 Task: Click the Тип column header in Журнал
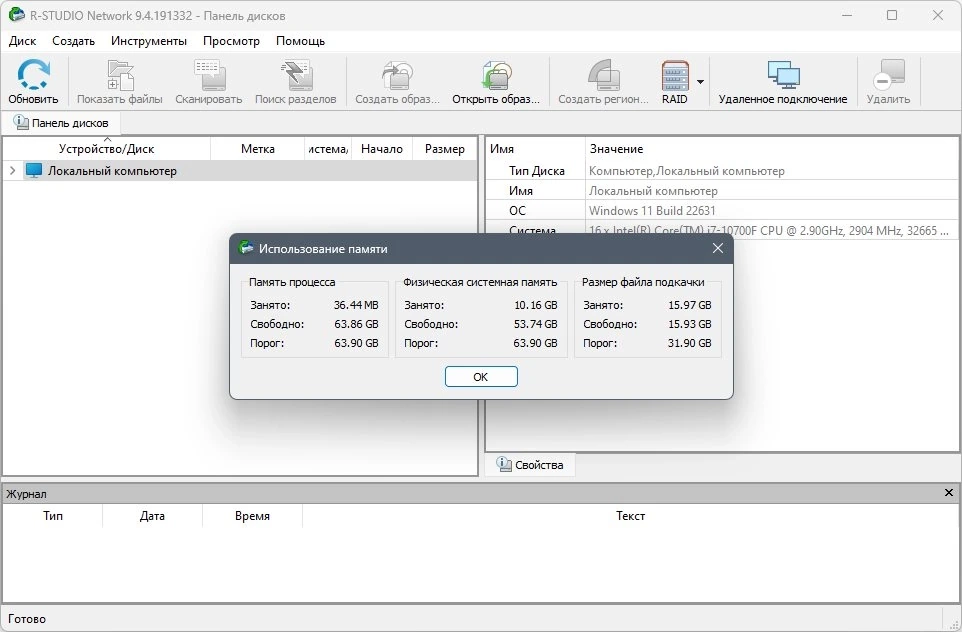(x=53, y=515)
